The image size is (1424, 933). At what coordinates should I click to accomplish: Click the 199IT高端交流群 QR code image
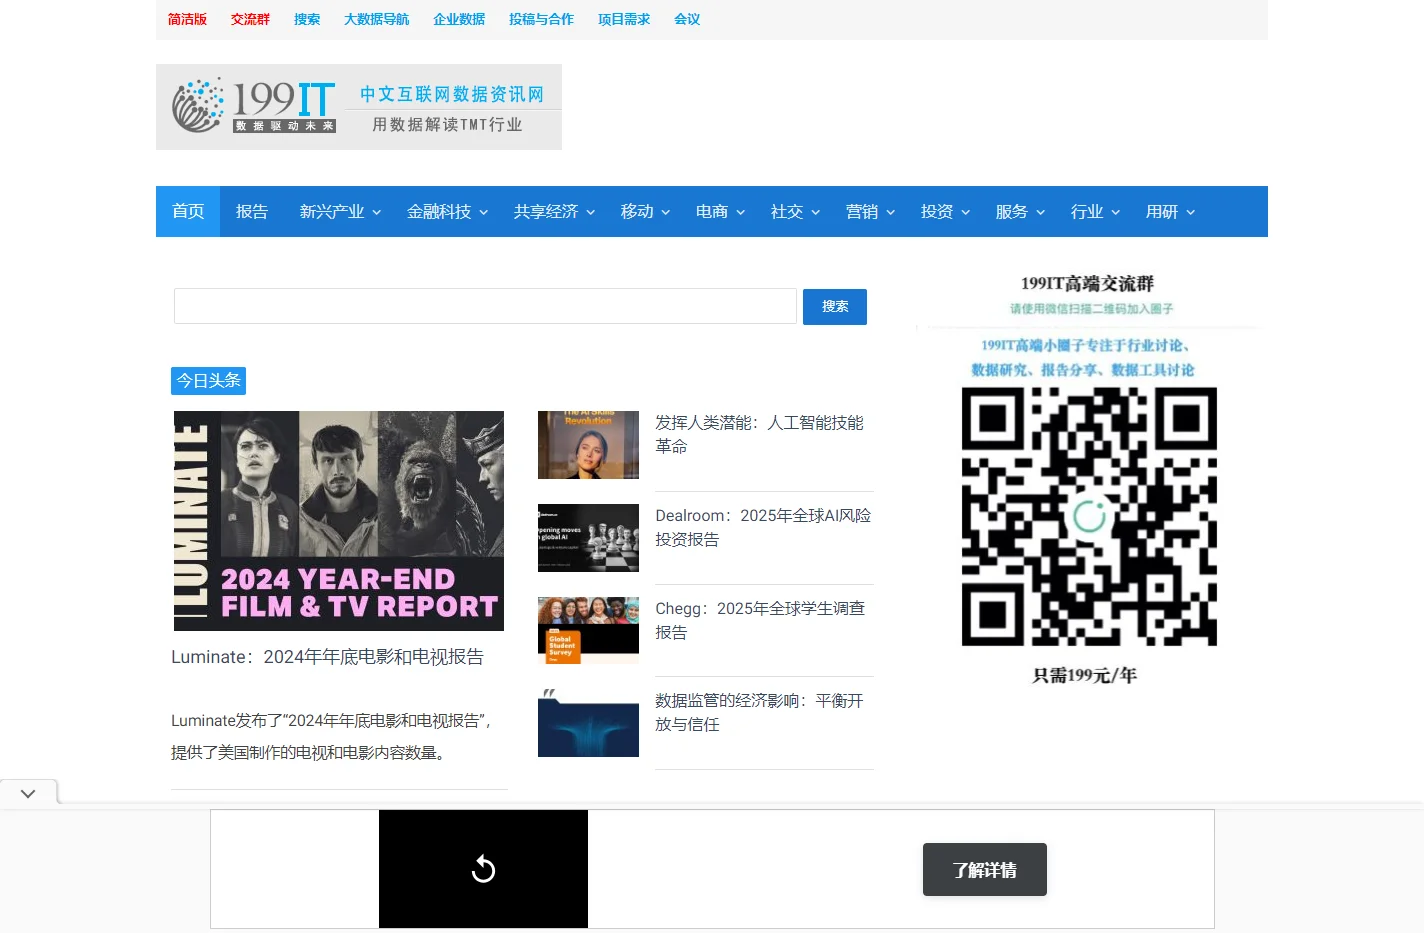coord(1088,516)
